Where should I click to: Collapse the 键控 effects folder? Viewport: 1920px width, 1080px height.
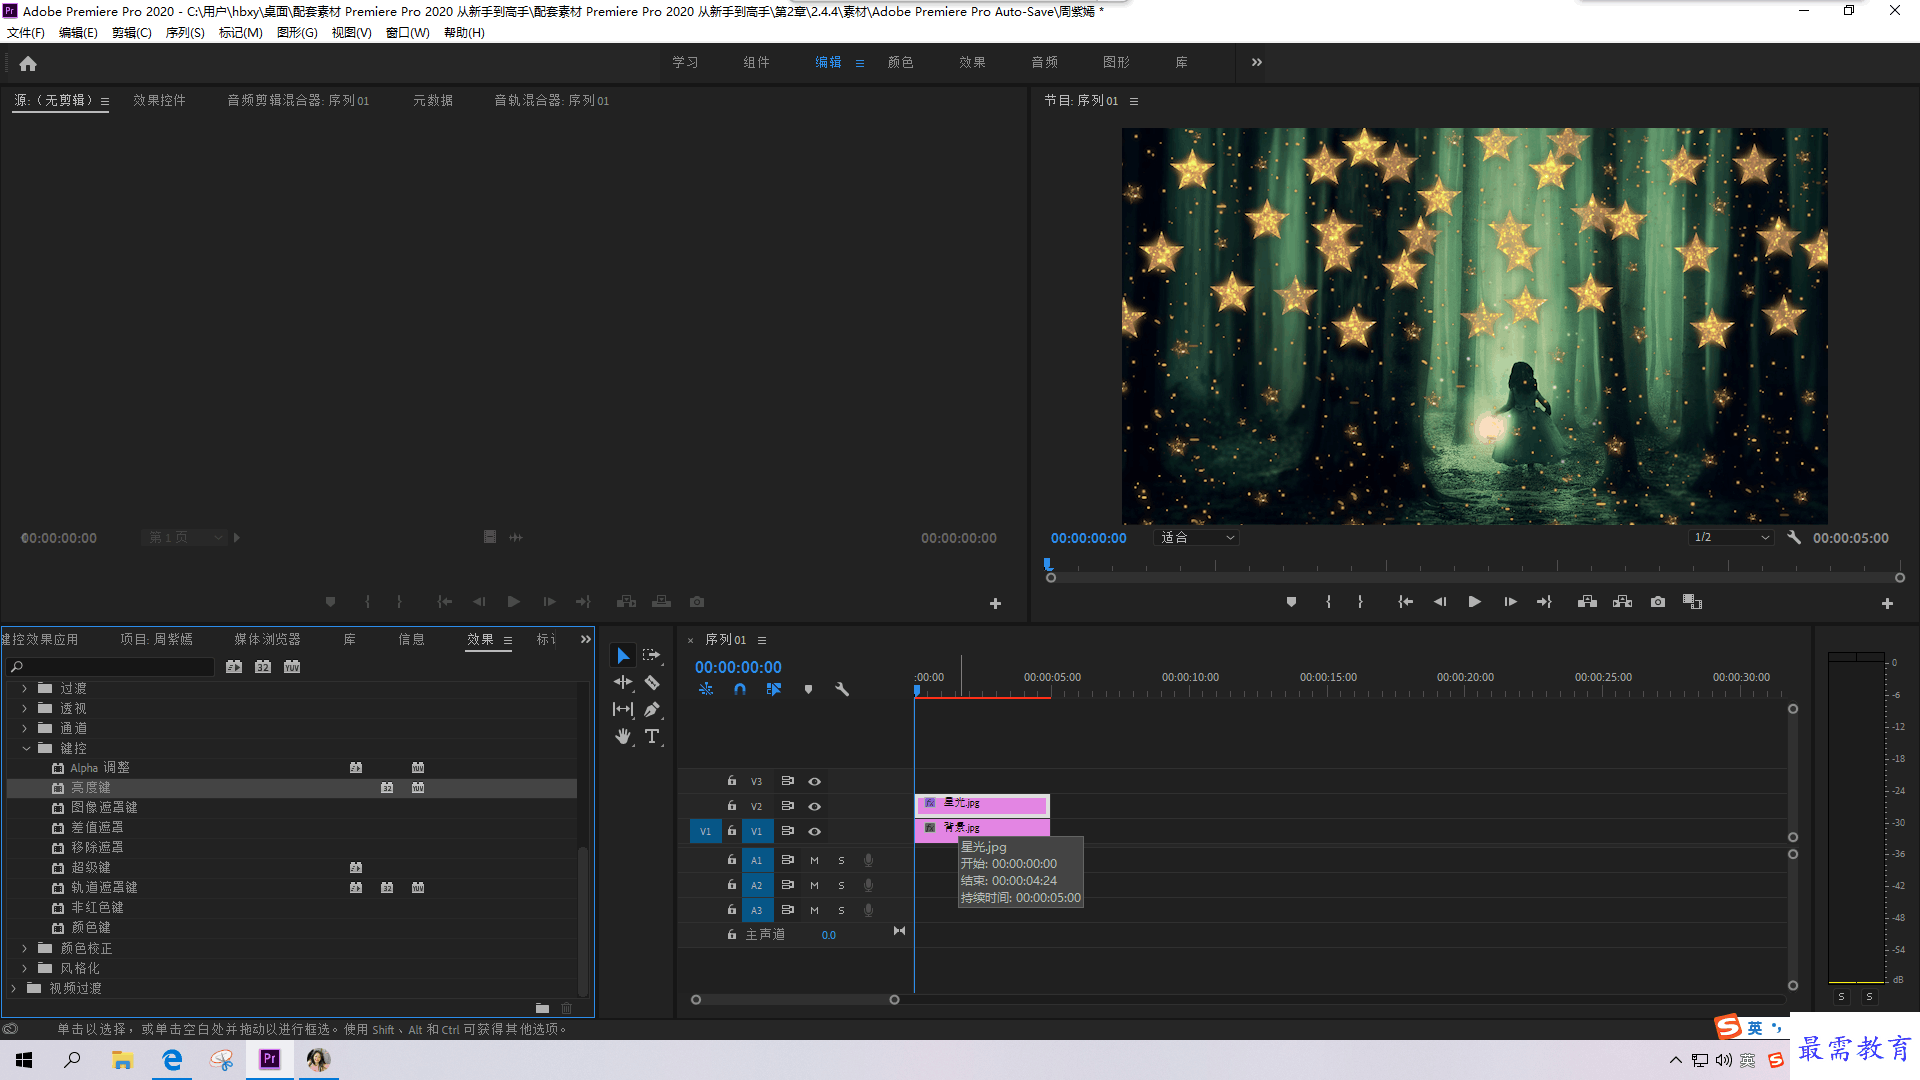click(x=25, y=748)
